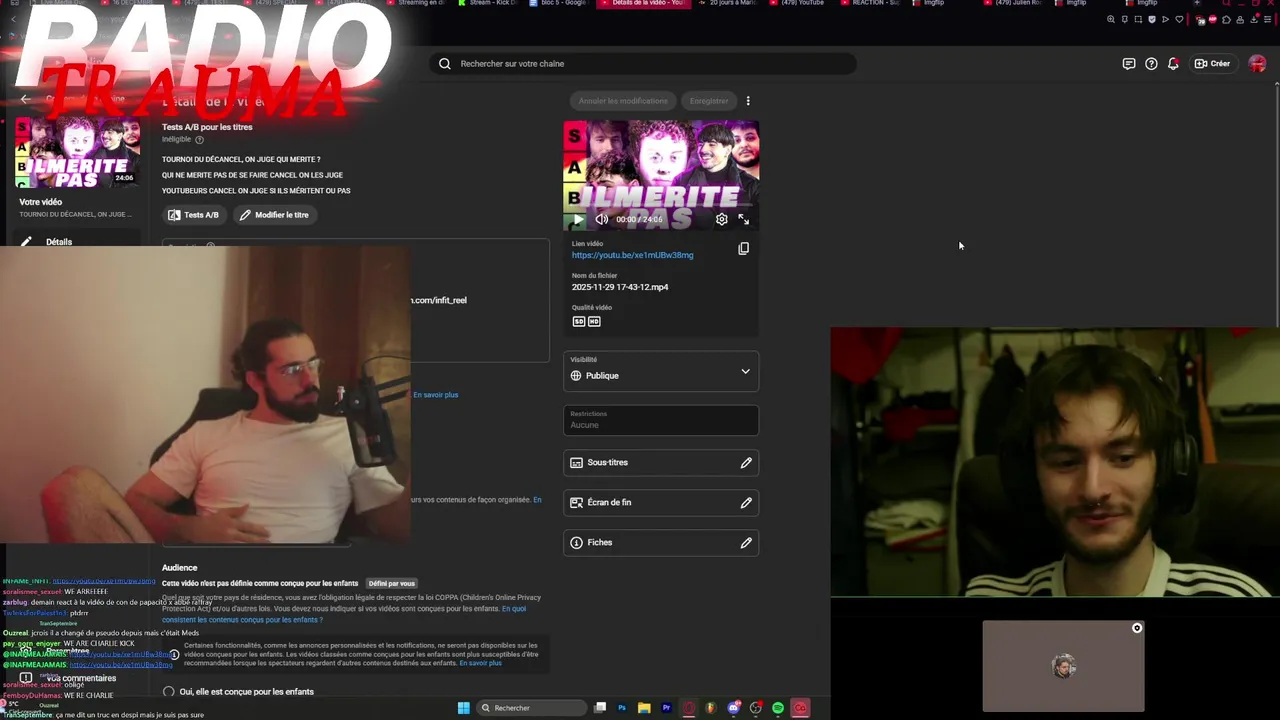Open Spotify from the taskbar
The width and height of the screenshot is (1280, 720).
[778, 708]
